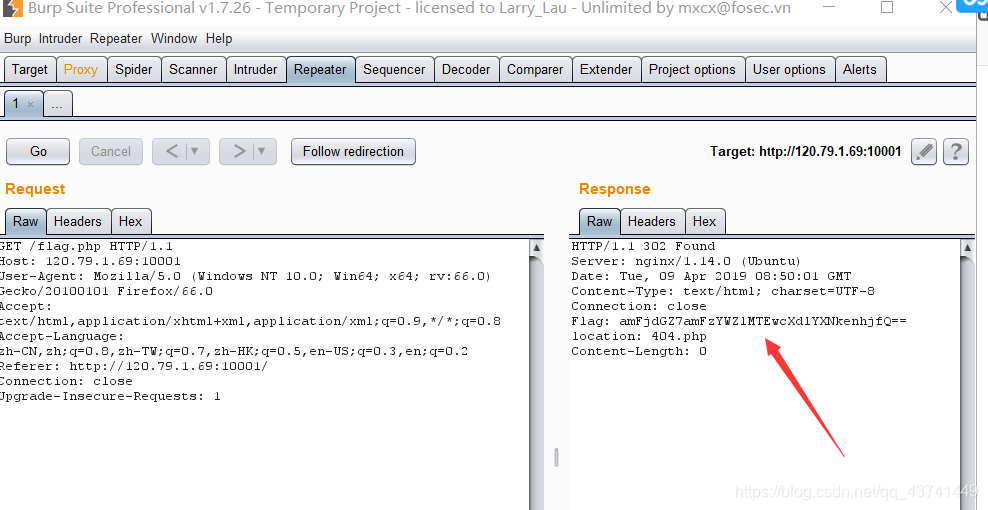Click the Cancel button
This screenshot has width=988, height=510.
click(x=110, y=151)
